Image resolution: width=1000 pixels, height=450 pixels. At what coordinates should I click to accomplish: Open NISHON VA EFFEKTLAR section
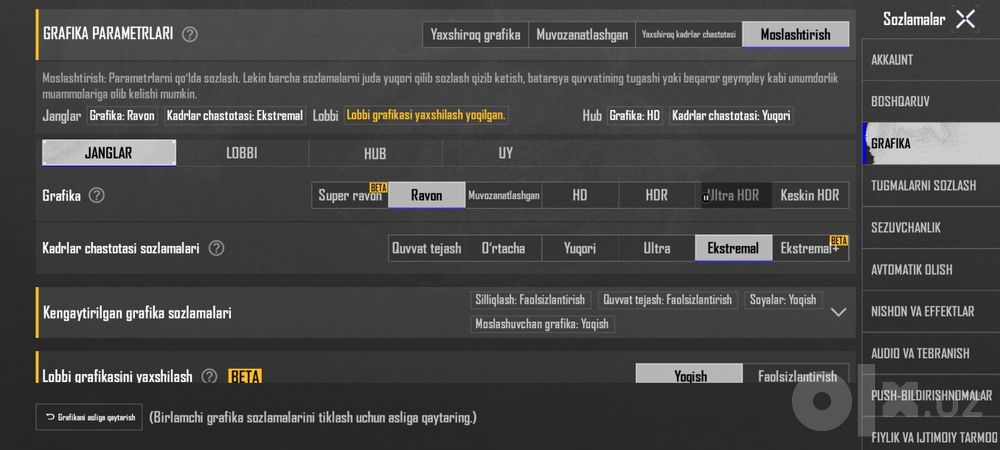click(x=930, y=311)
